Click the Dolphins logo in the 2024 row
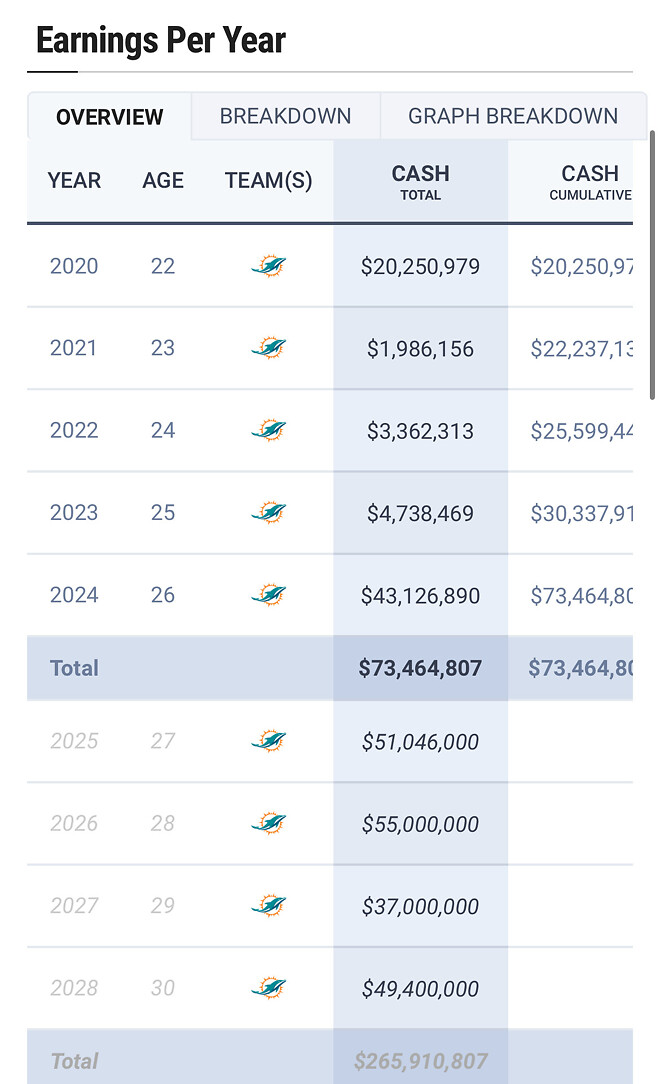The image size is (660, 1084). [x=268, y=595]
